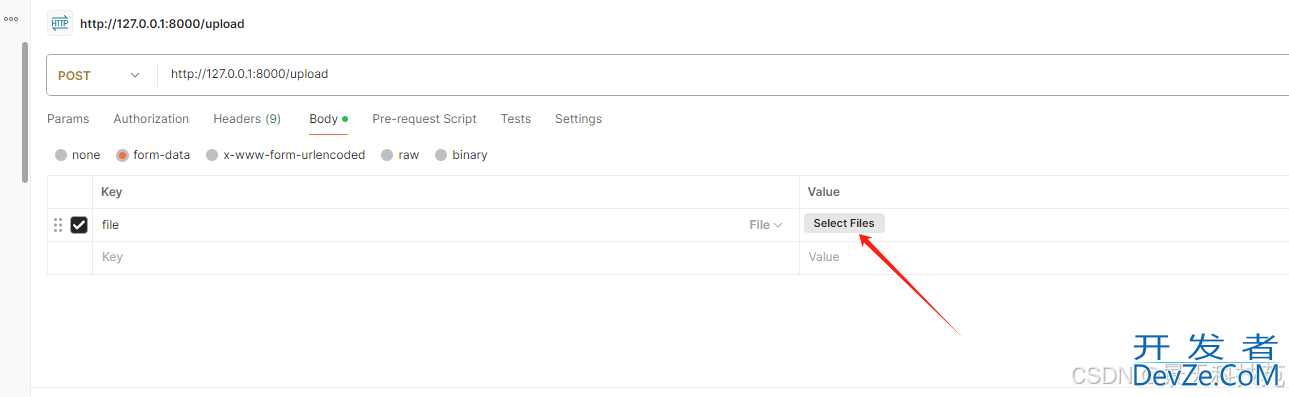Image resolution: width=1289 pixels, height=397 pixels.
Task: Select the form-data radio option
Action: coord(123,155)
